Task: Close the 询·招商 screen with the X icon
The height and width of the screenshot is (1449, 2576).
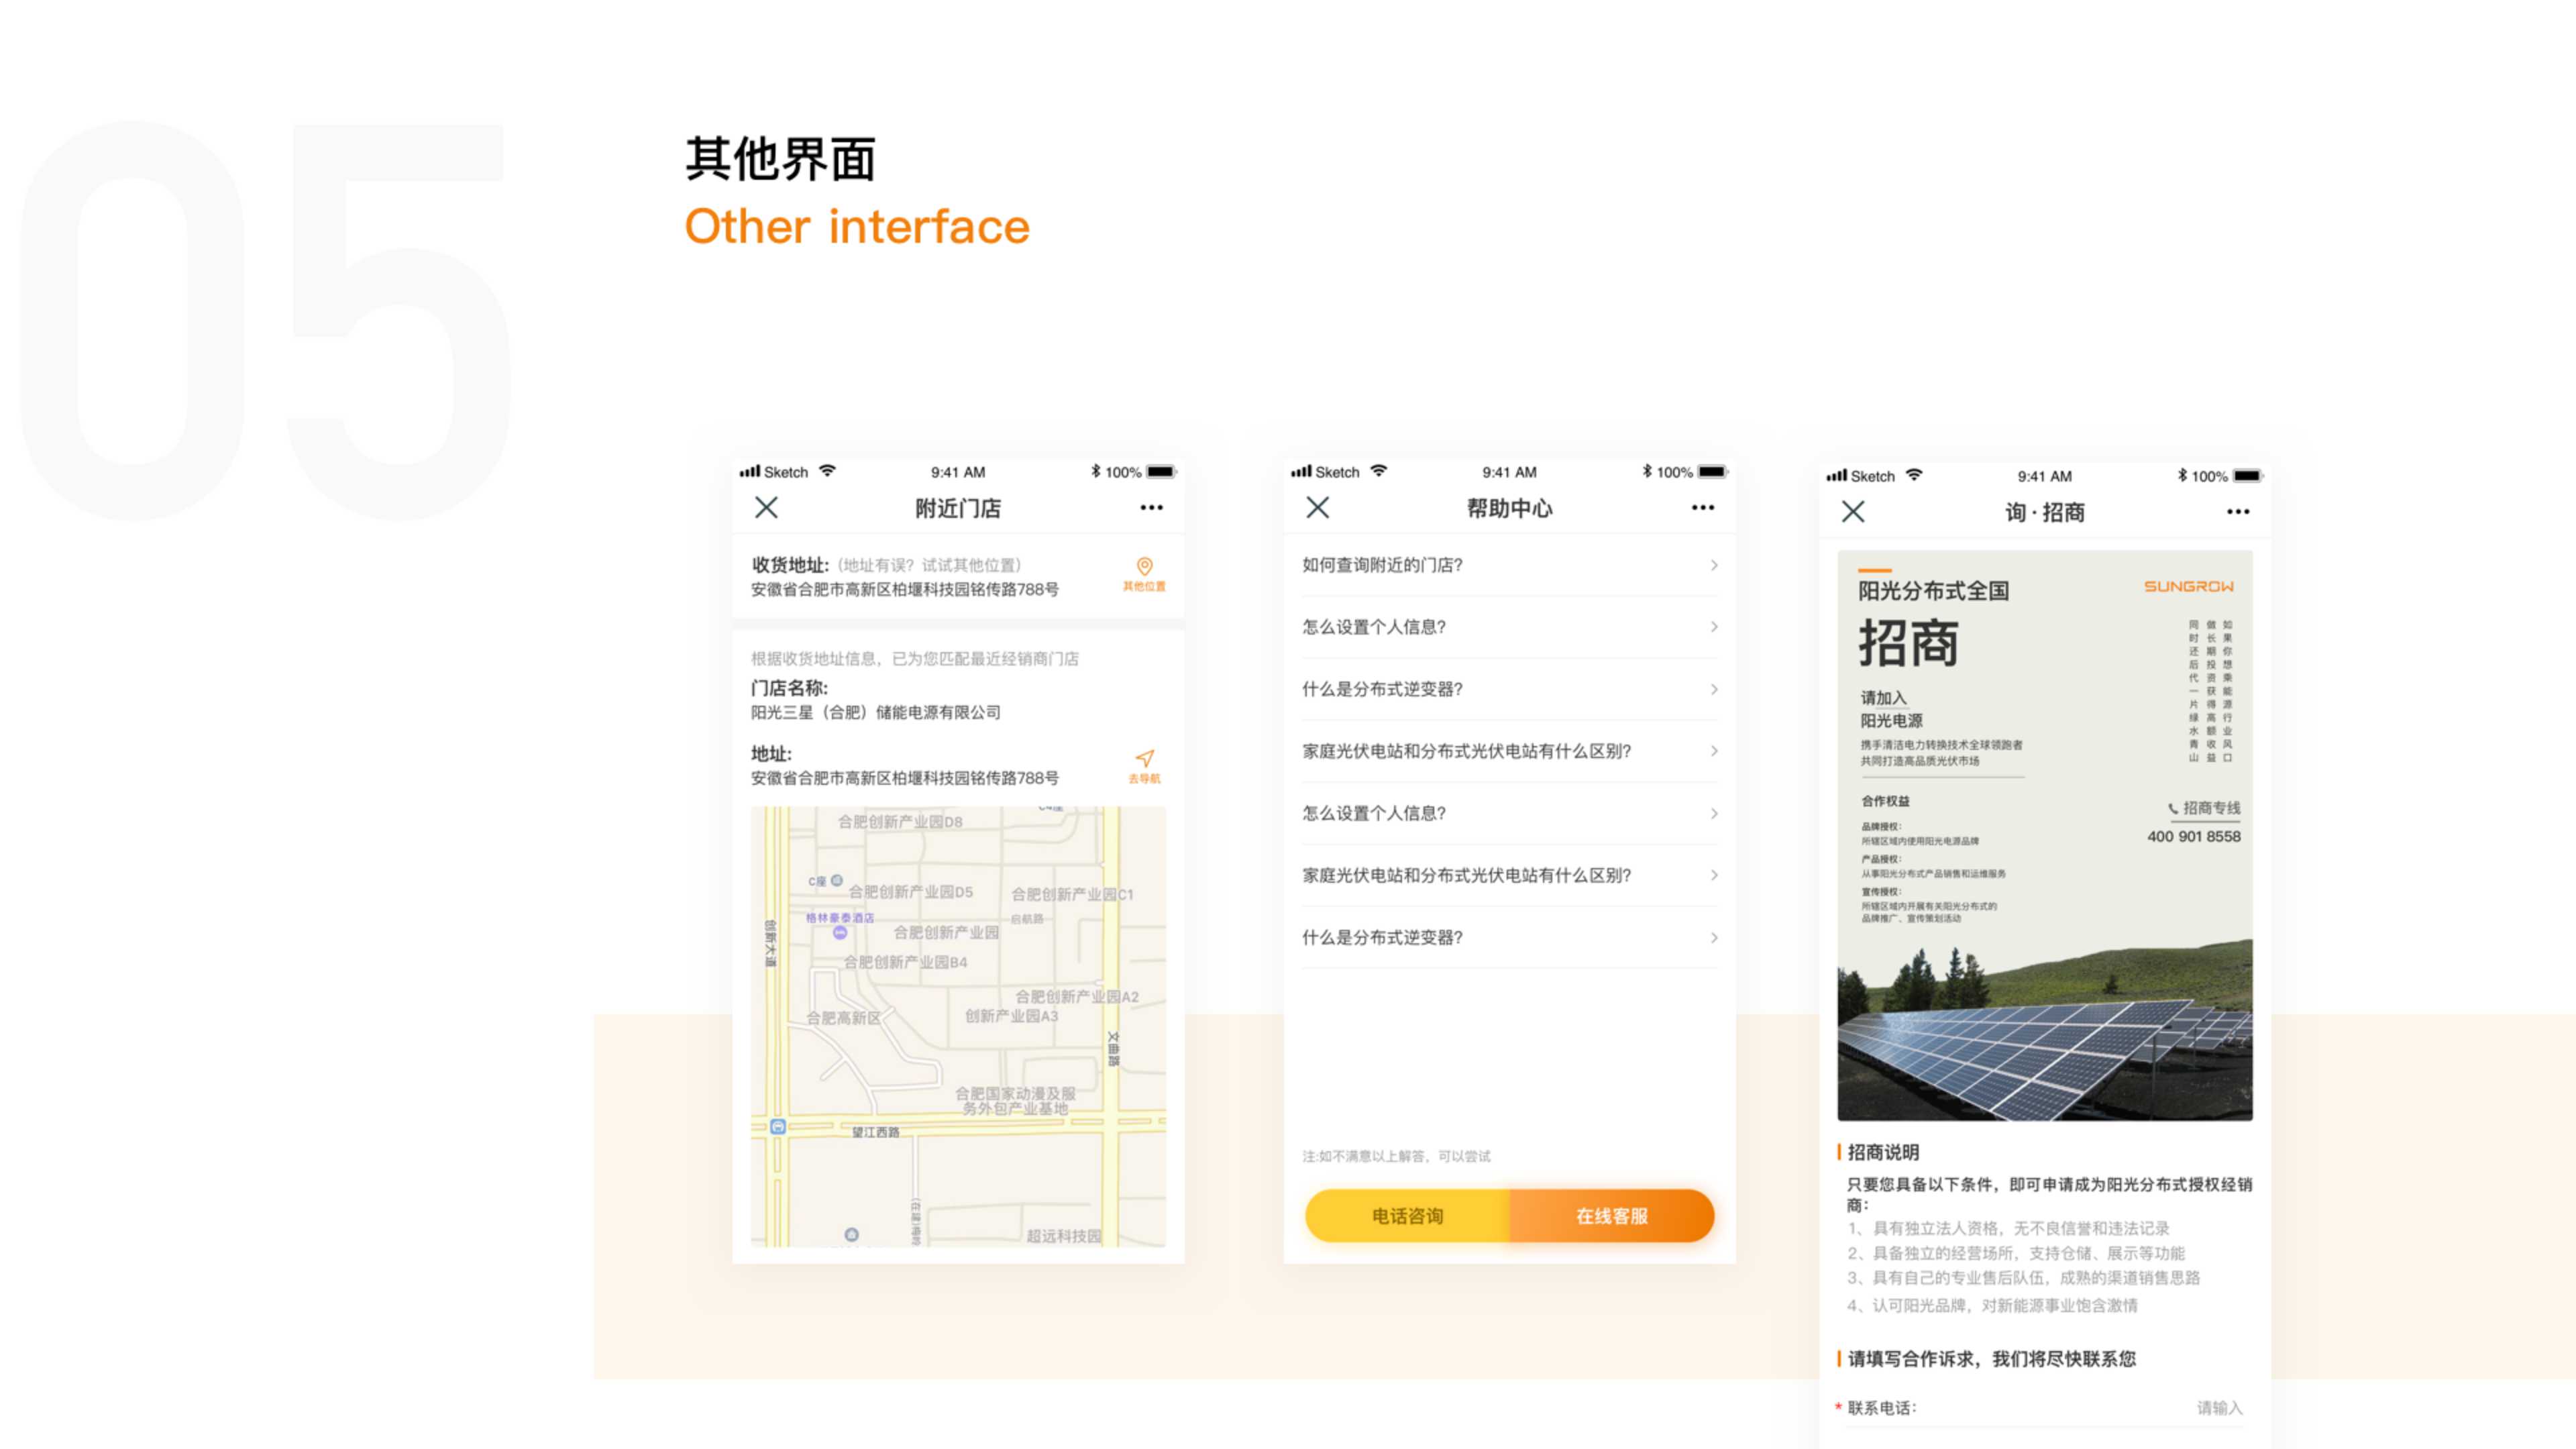Action: pos(1853,512)
